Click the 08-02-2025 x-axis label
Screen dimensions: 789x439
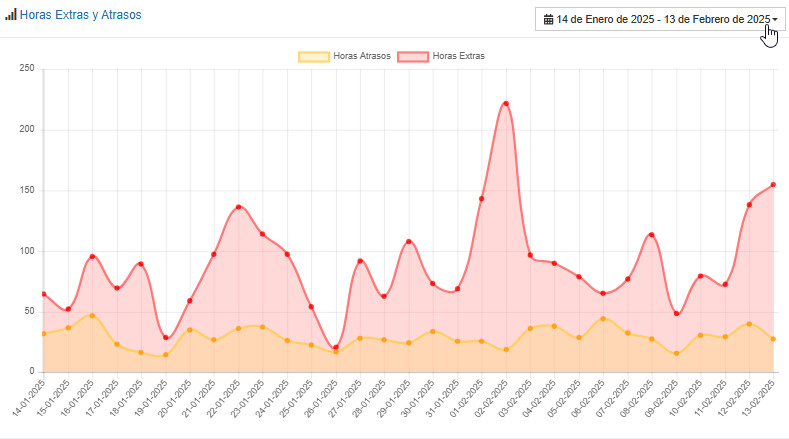coord(637,398)
